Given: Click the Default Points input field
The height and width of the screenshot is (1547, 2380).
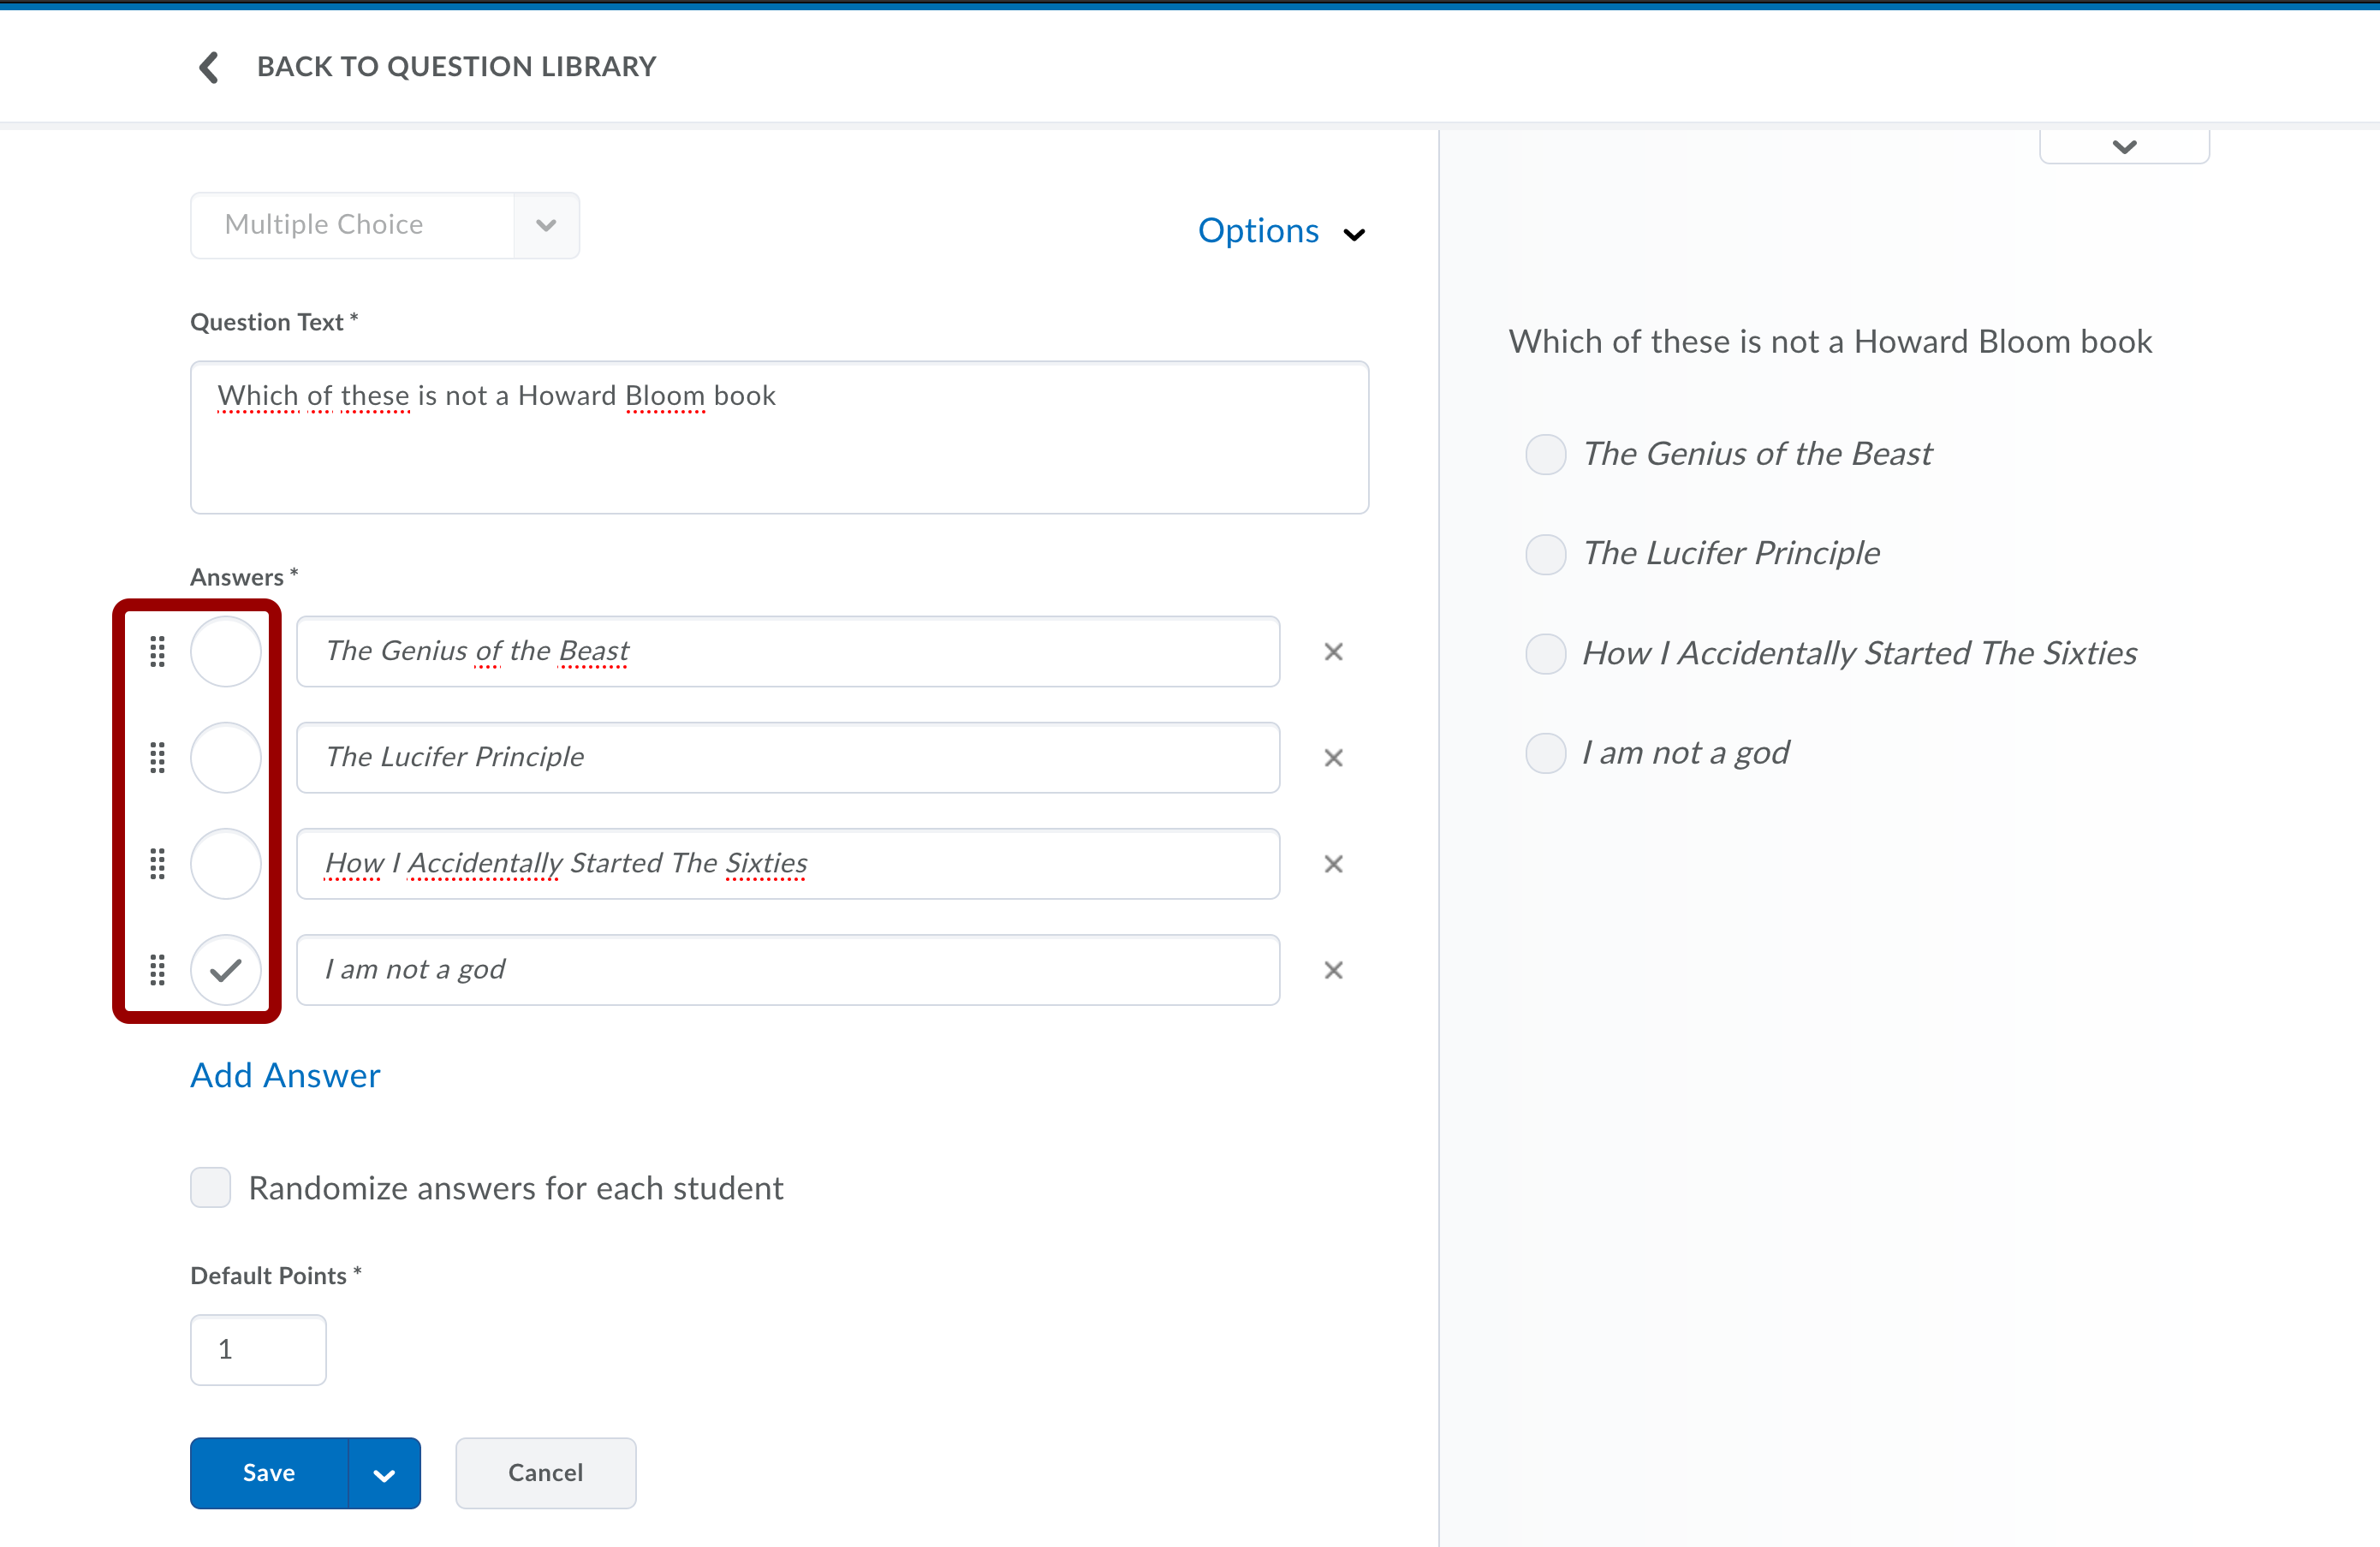Looking at the screenshot, I should 258,1350.
